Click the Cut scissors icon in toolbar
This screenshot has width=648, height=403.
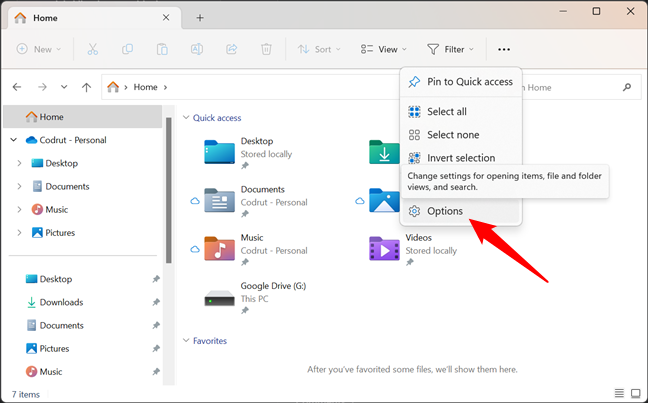pyautogui.click(x=93, y=49)
